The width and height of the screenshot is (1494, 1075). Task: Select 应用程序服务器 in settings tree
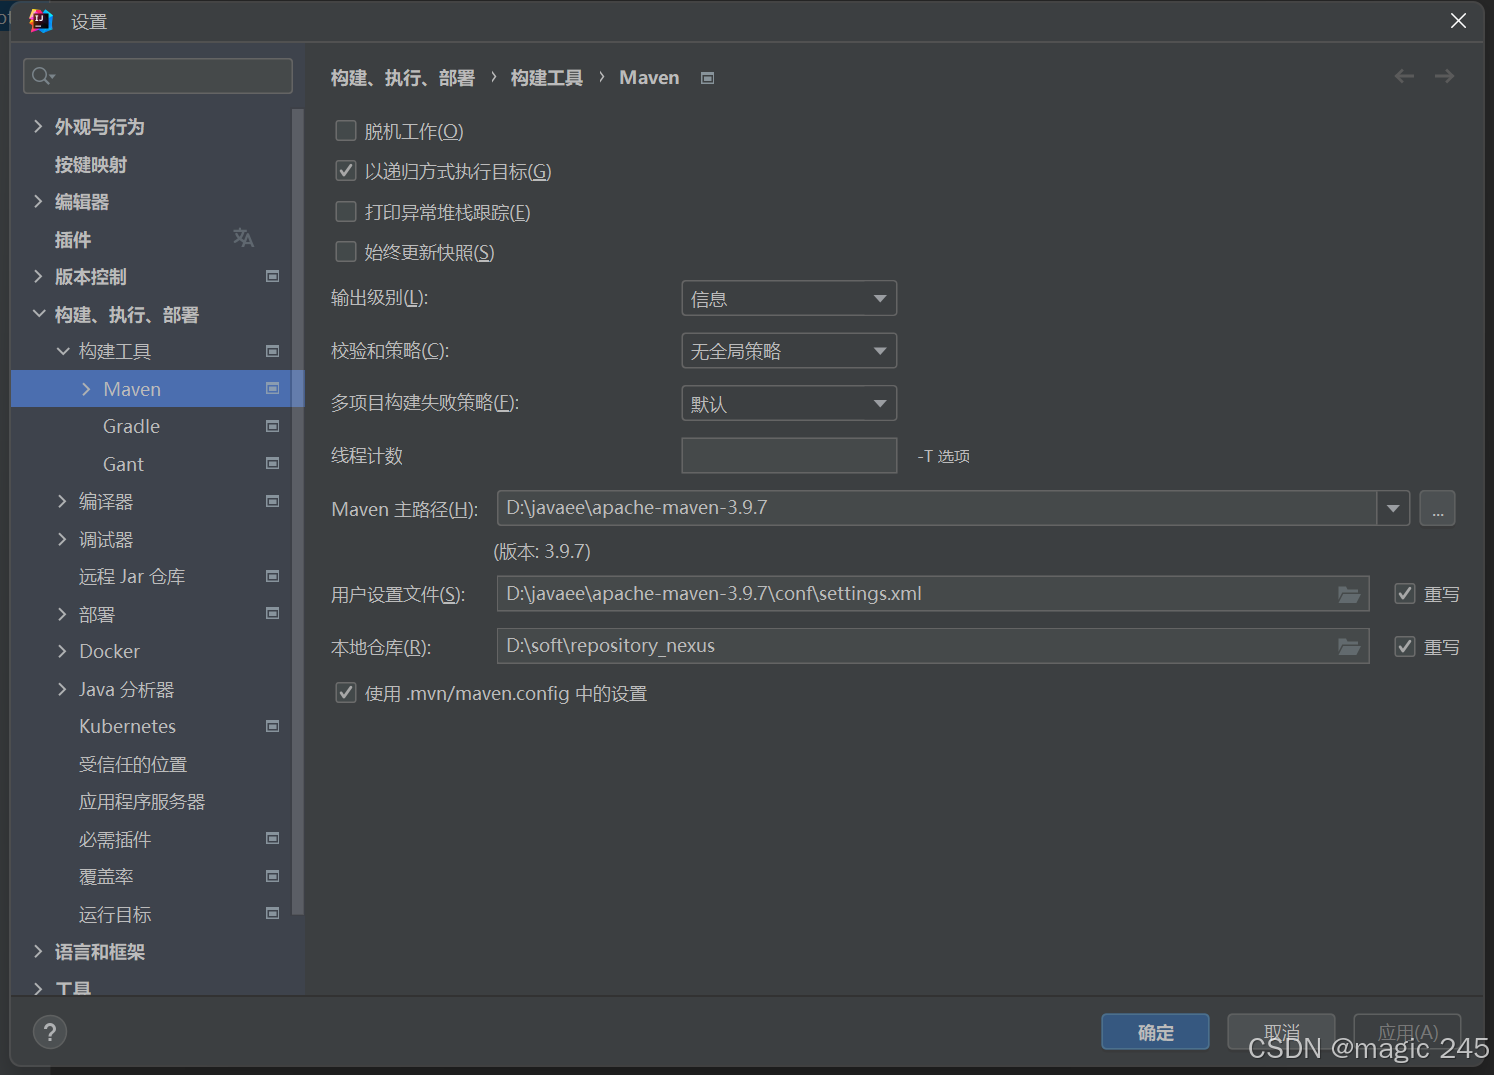pyautogui.click(x=142, y=802)
